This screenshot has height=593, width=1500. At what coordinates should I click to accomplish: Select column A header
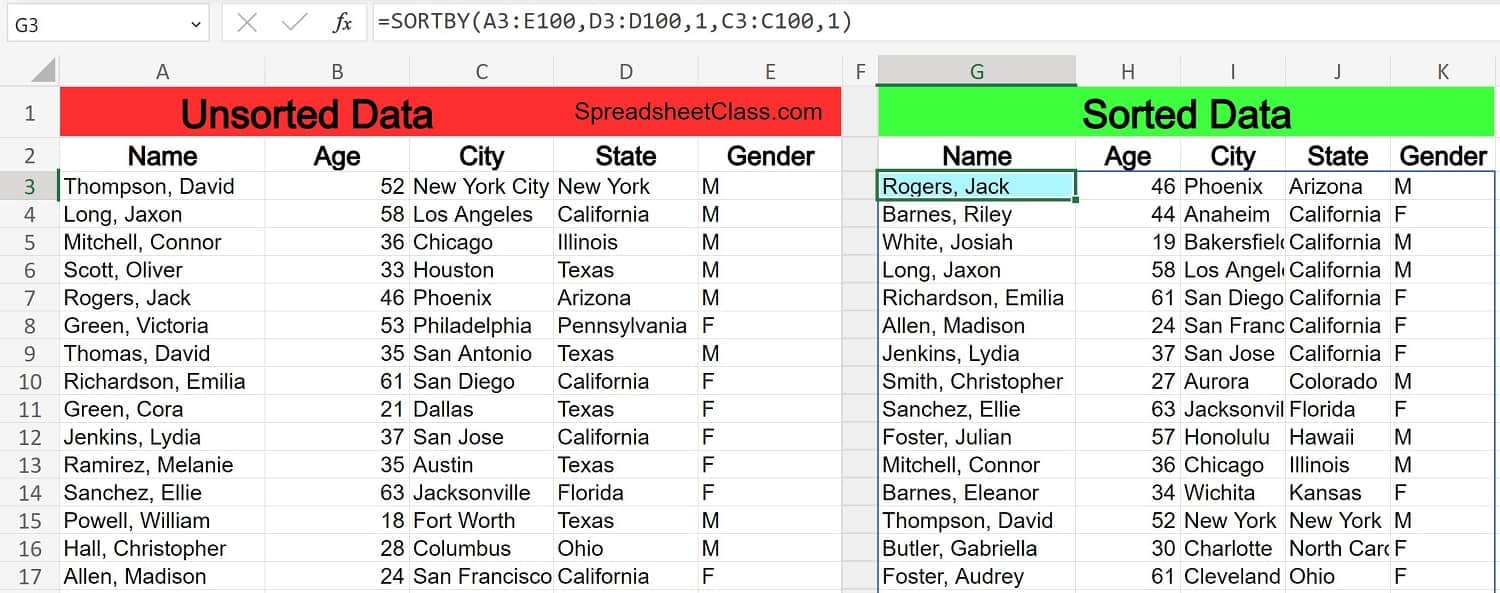pyautogui.click(x=163, y=72)
